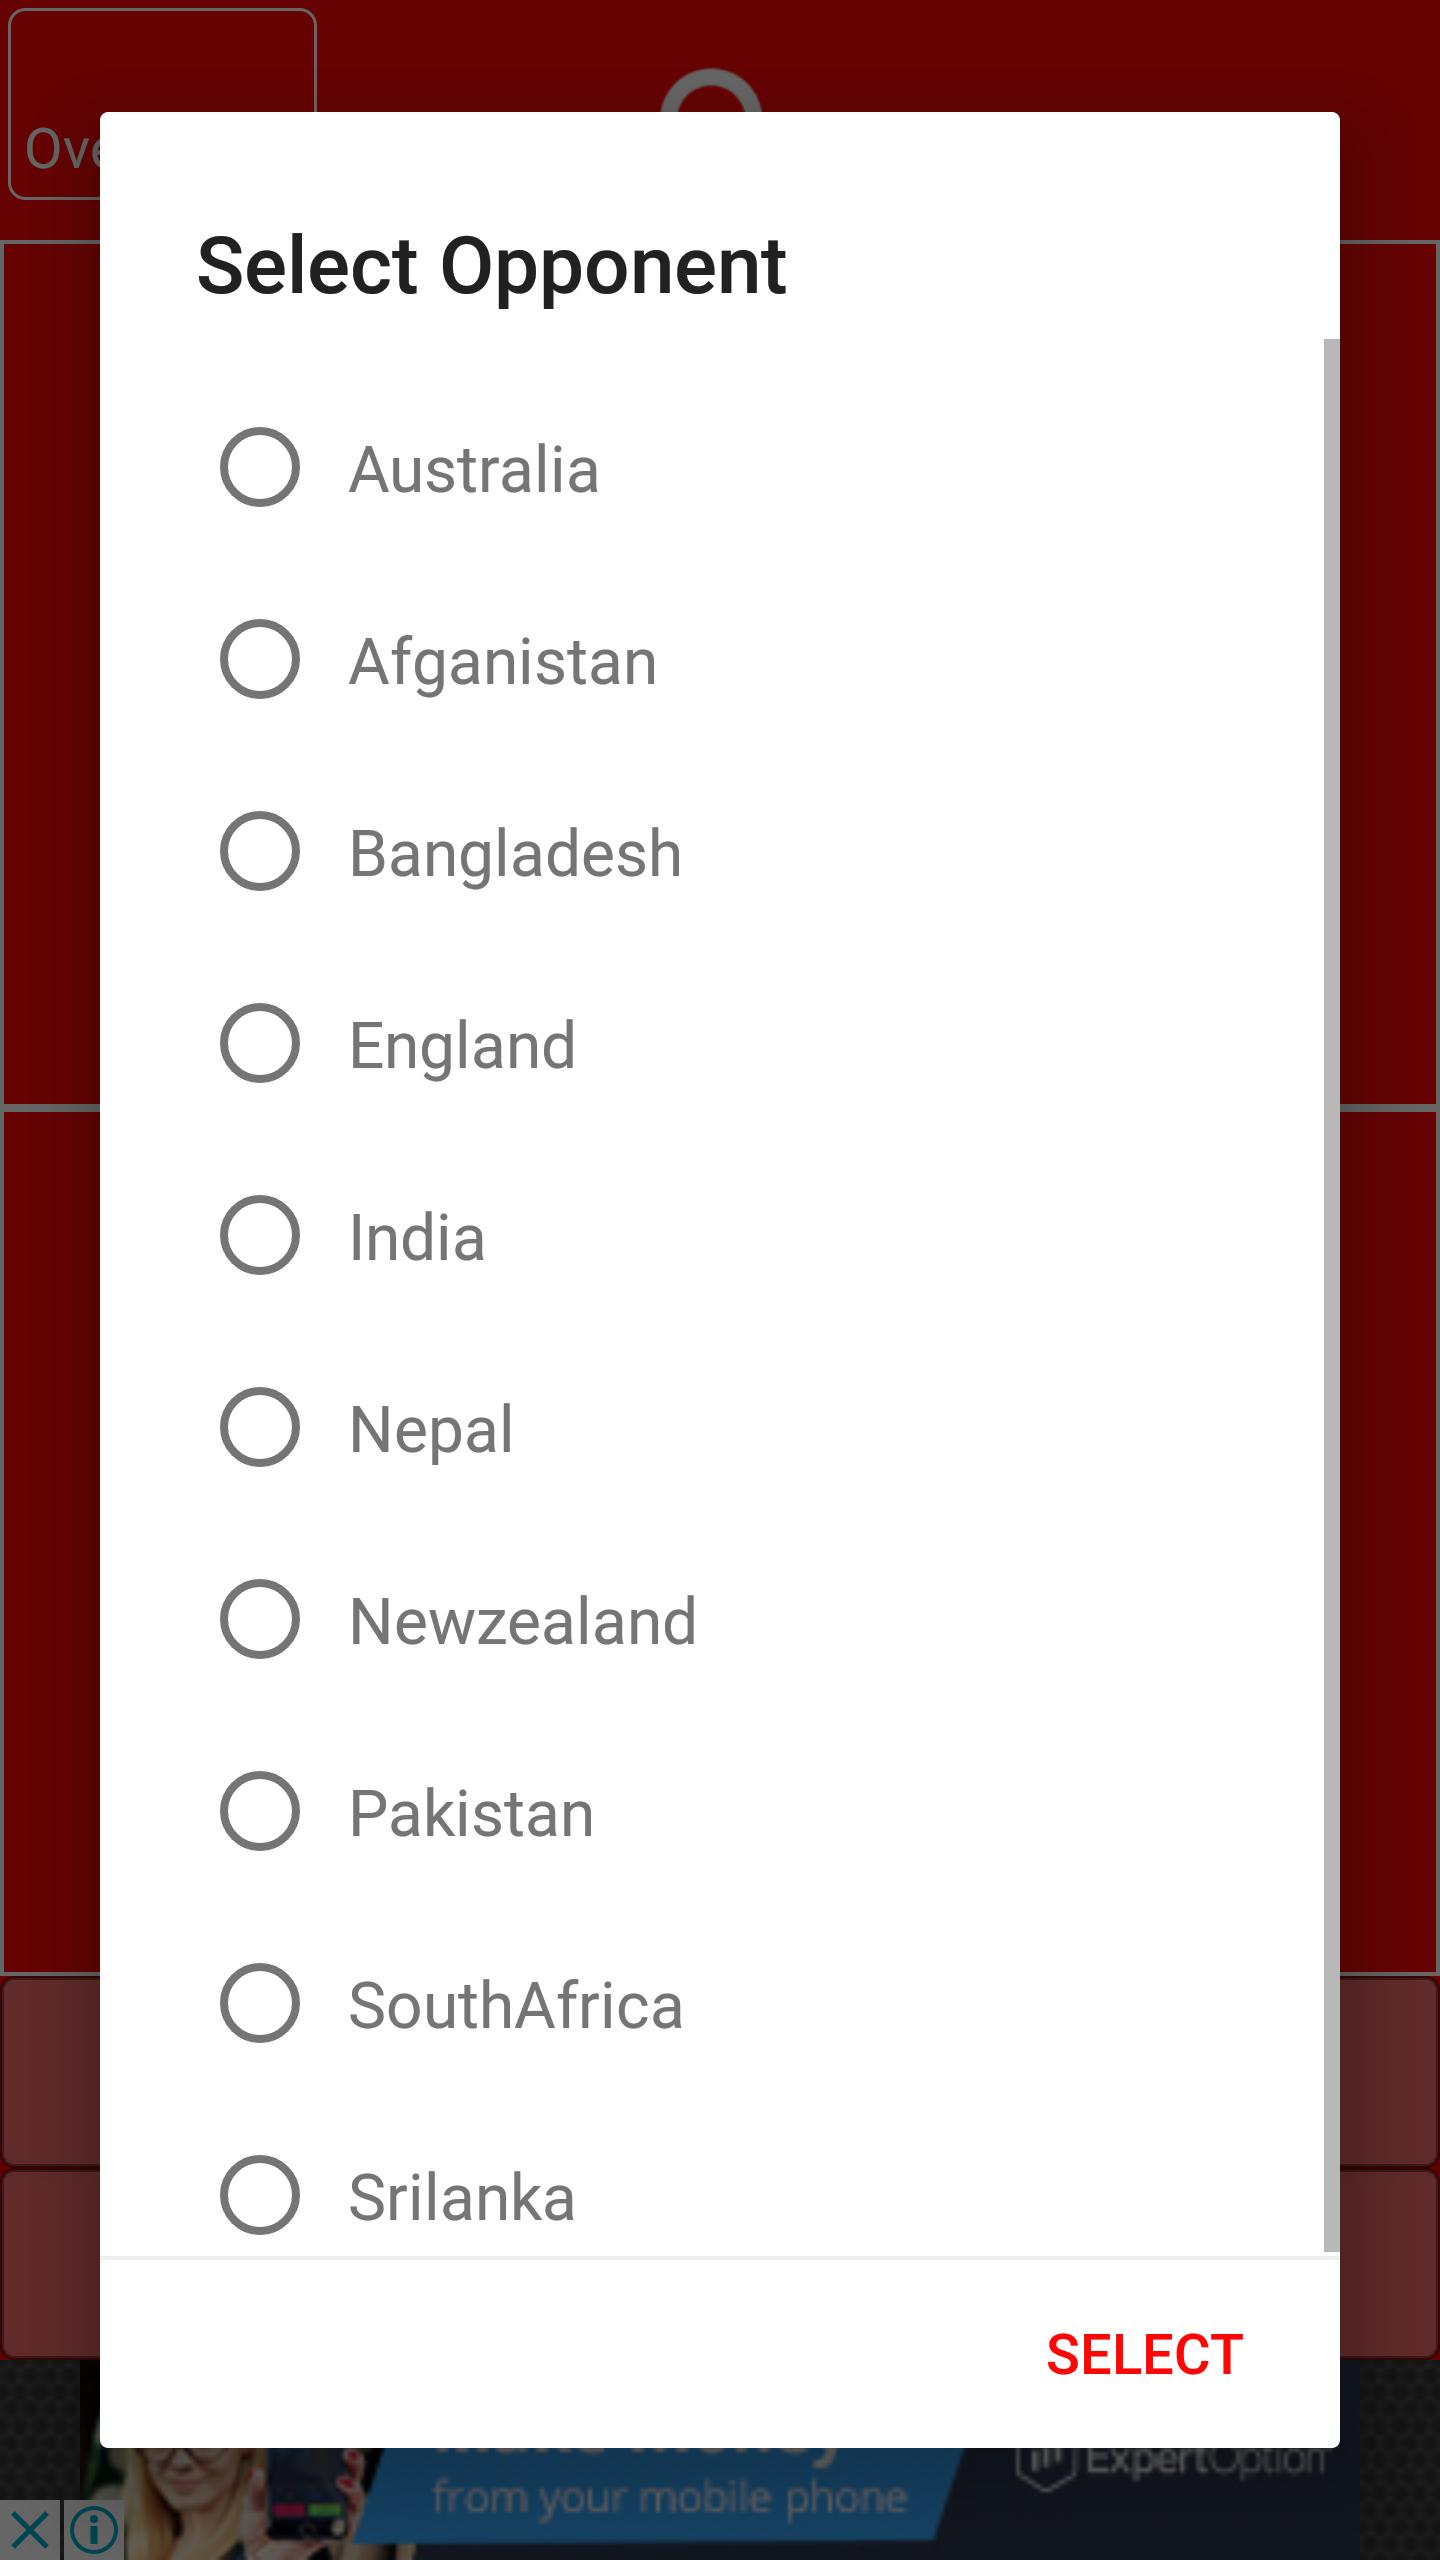Tap the Australia text label
This screenshot has height=2560, width=1440.
click(x=474, y=469)
